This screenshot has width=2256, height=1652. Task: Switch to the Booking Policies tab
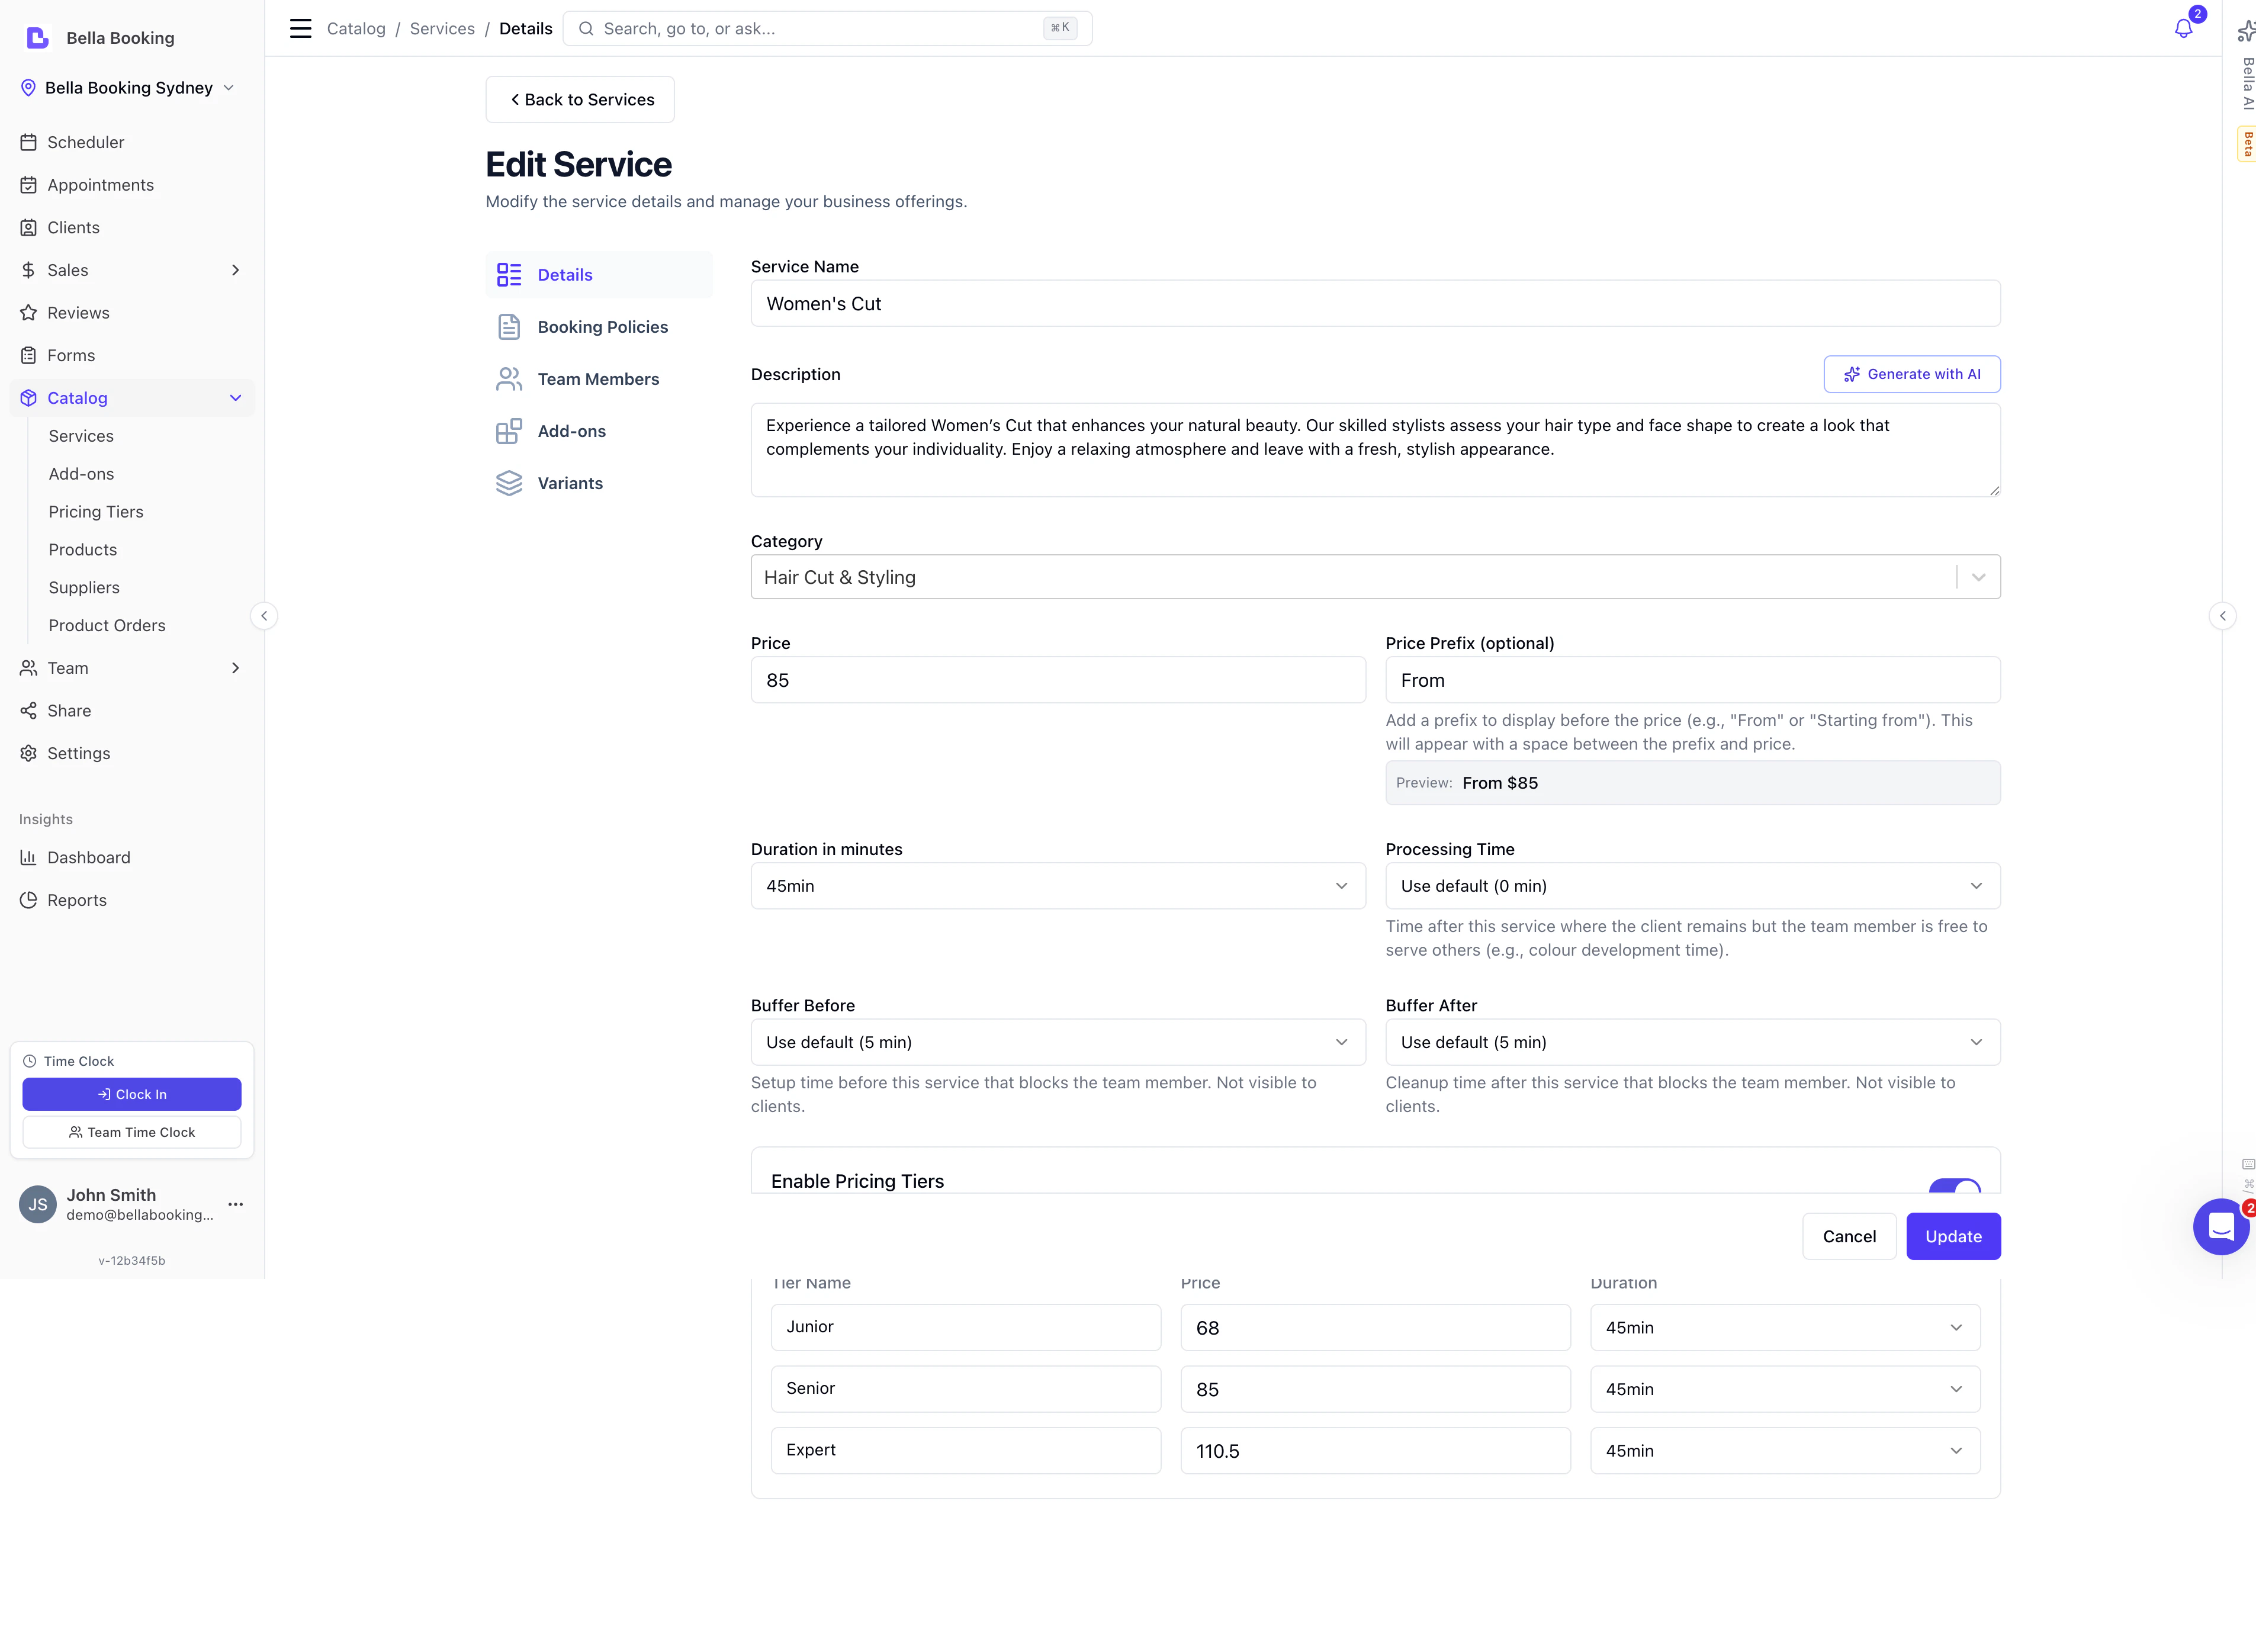coord(603,326)
